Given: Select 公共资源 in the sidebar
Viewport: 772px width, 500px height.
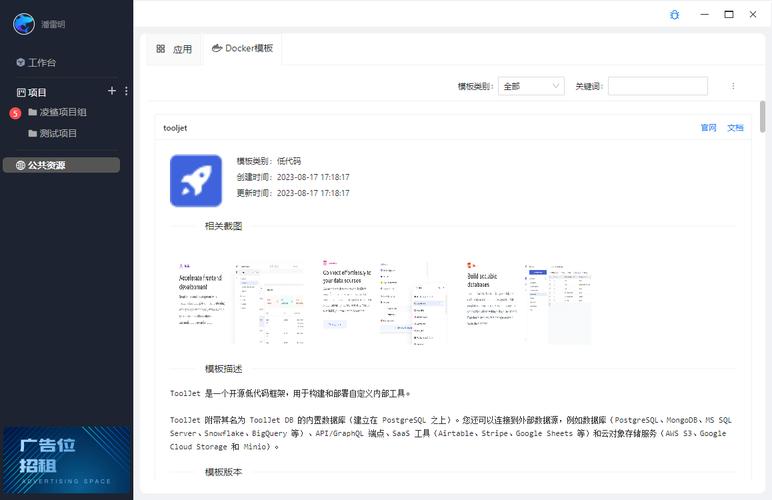Looking at the screenshot, I should coord(61,165).
